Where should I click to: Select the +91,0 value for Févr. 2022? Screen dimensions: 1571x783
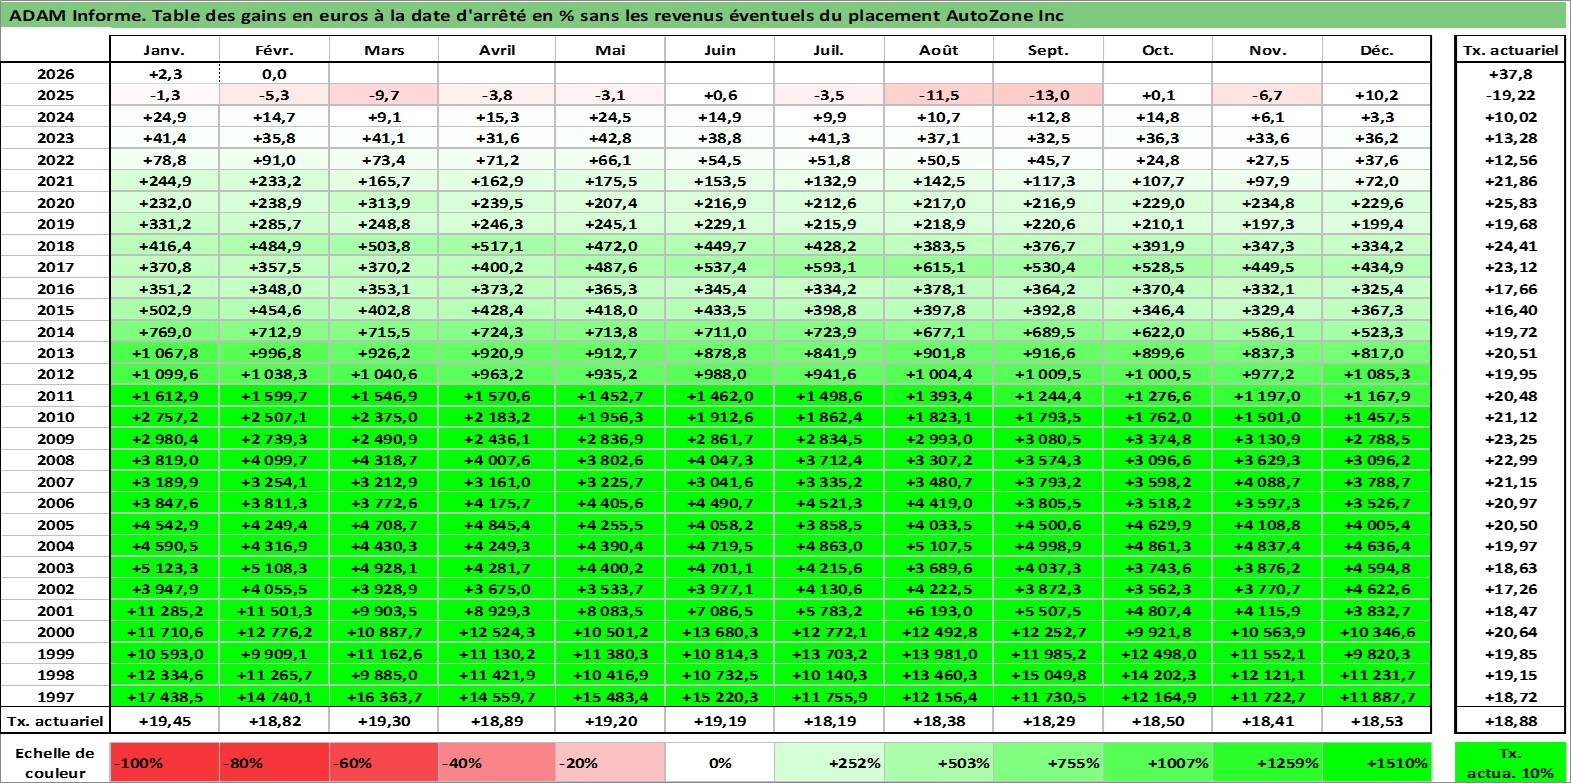pos(274,160)
